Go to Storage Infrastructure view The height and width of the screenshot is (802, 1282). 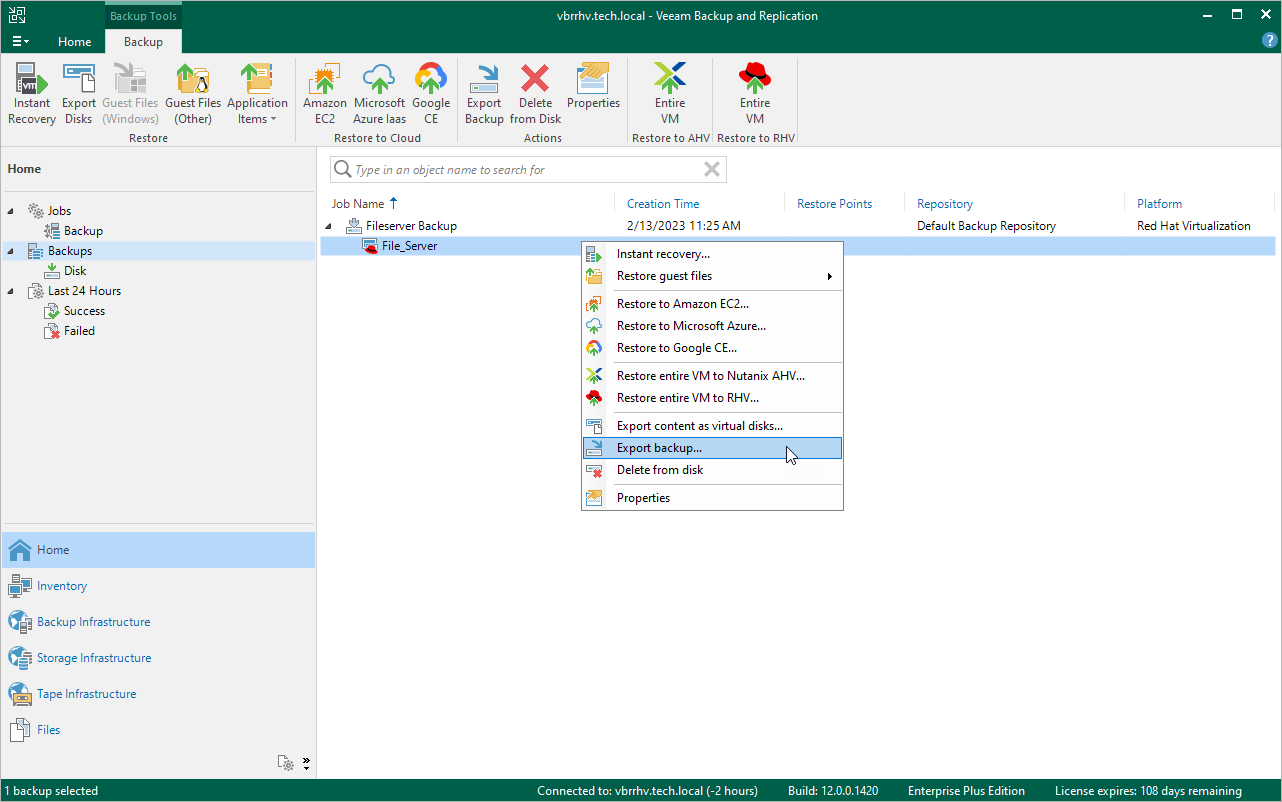pyautogui.click(x=158, y=658)
